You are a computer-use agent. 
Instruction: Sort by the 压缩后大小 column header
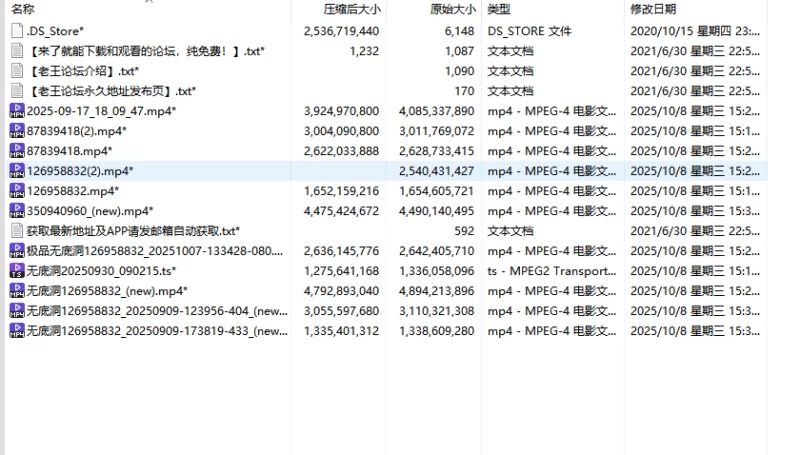pyautogui.click(x=351, y=9)
